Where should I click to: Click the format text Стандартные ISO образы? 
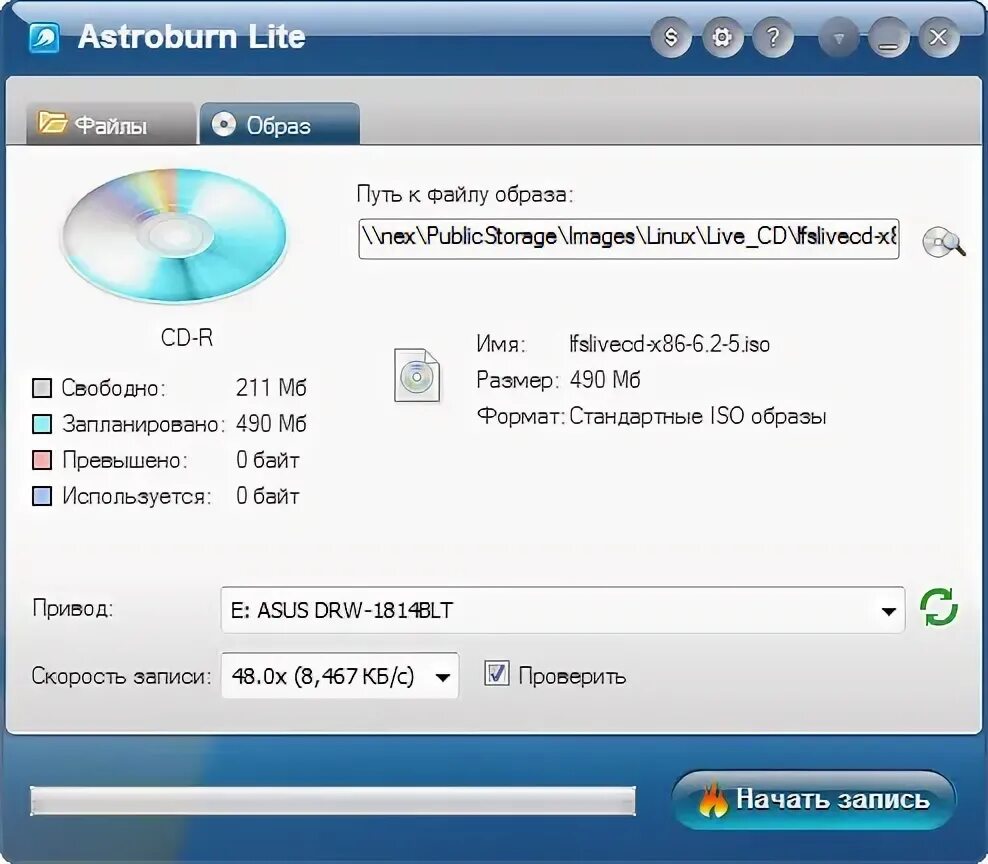click(x=698, y=417)
